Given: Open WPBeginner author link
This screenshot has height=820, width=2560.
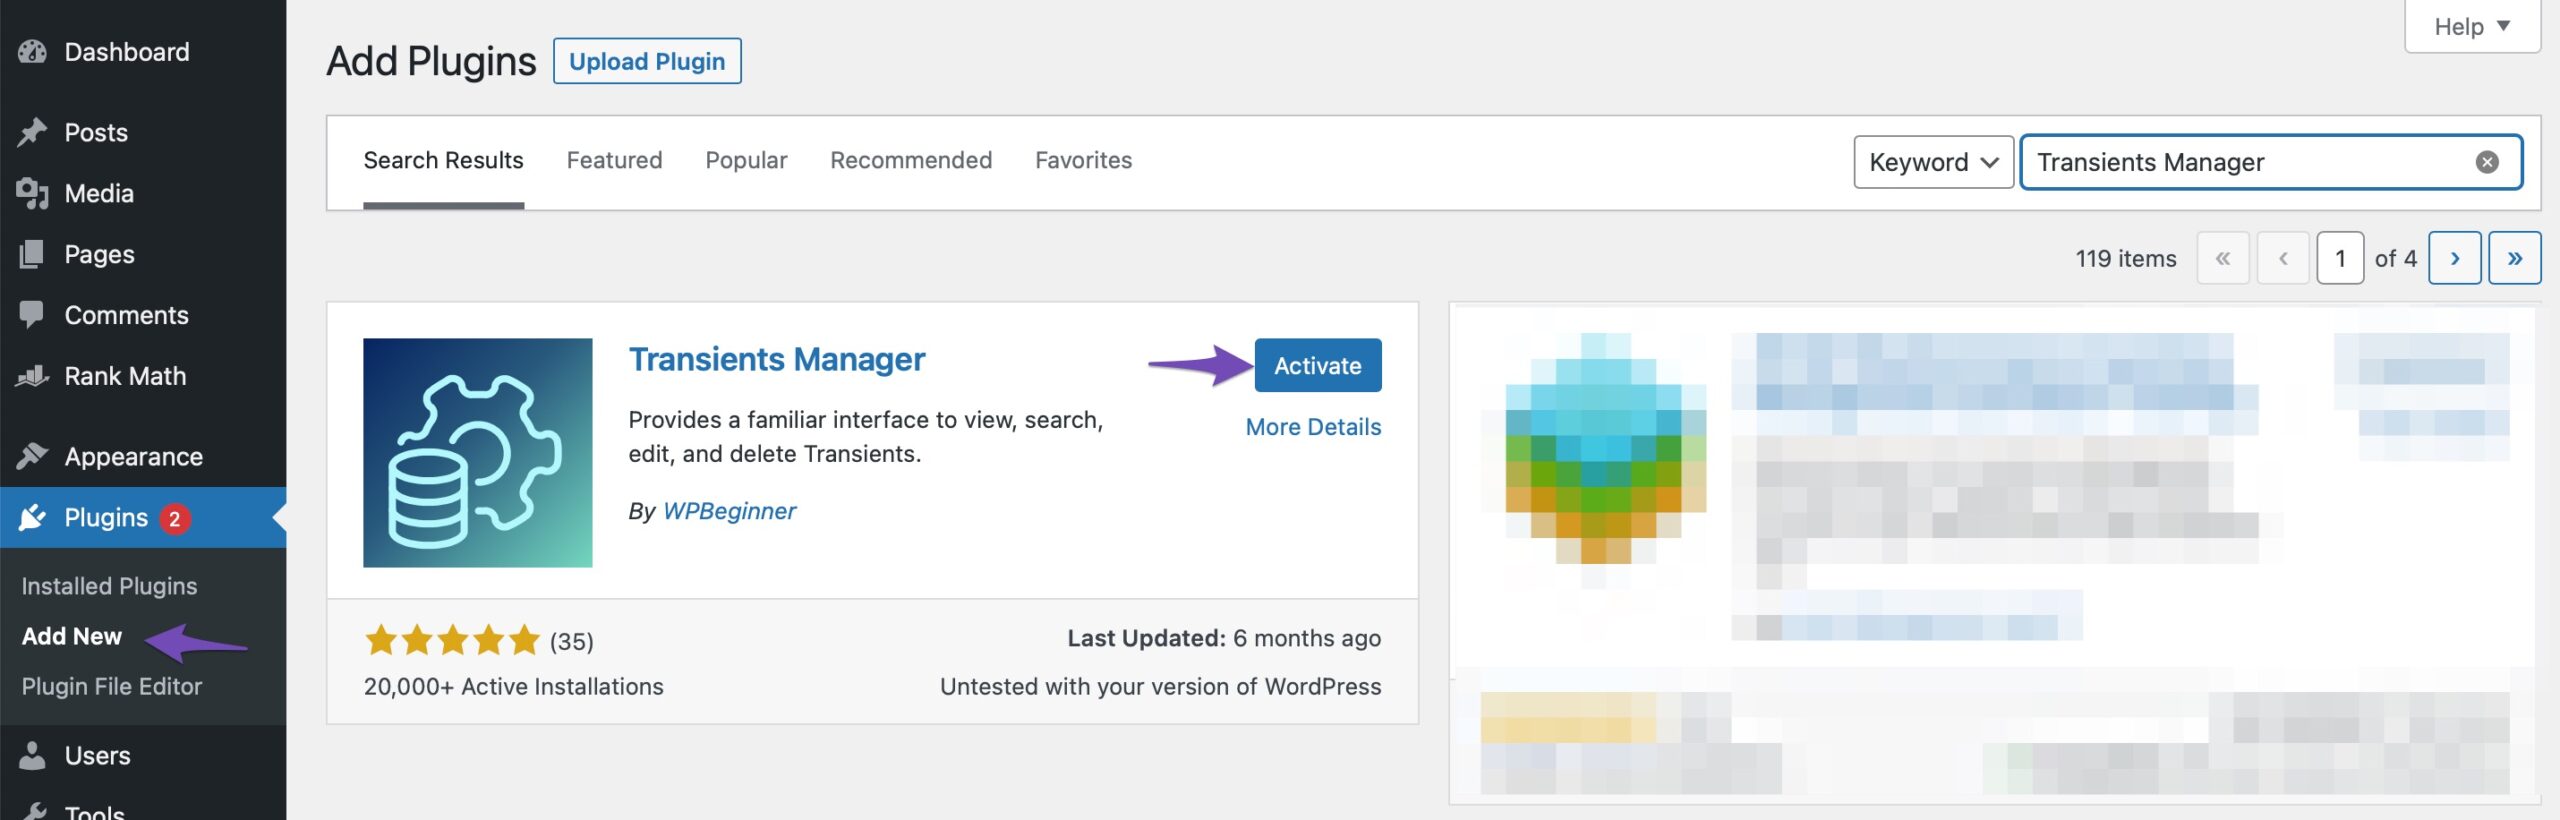Looking at the screenshot, I should [729, 511].
